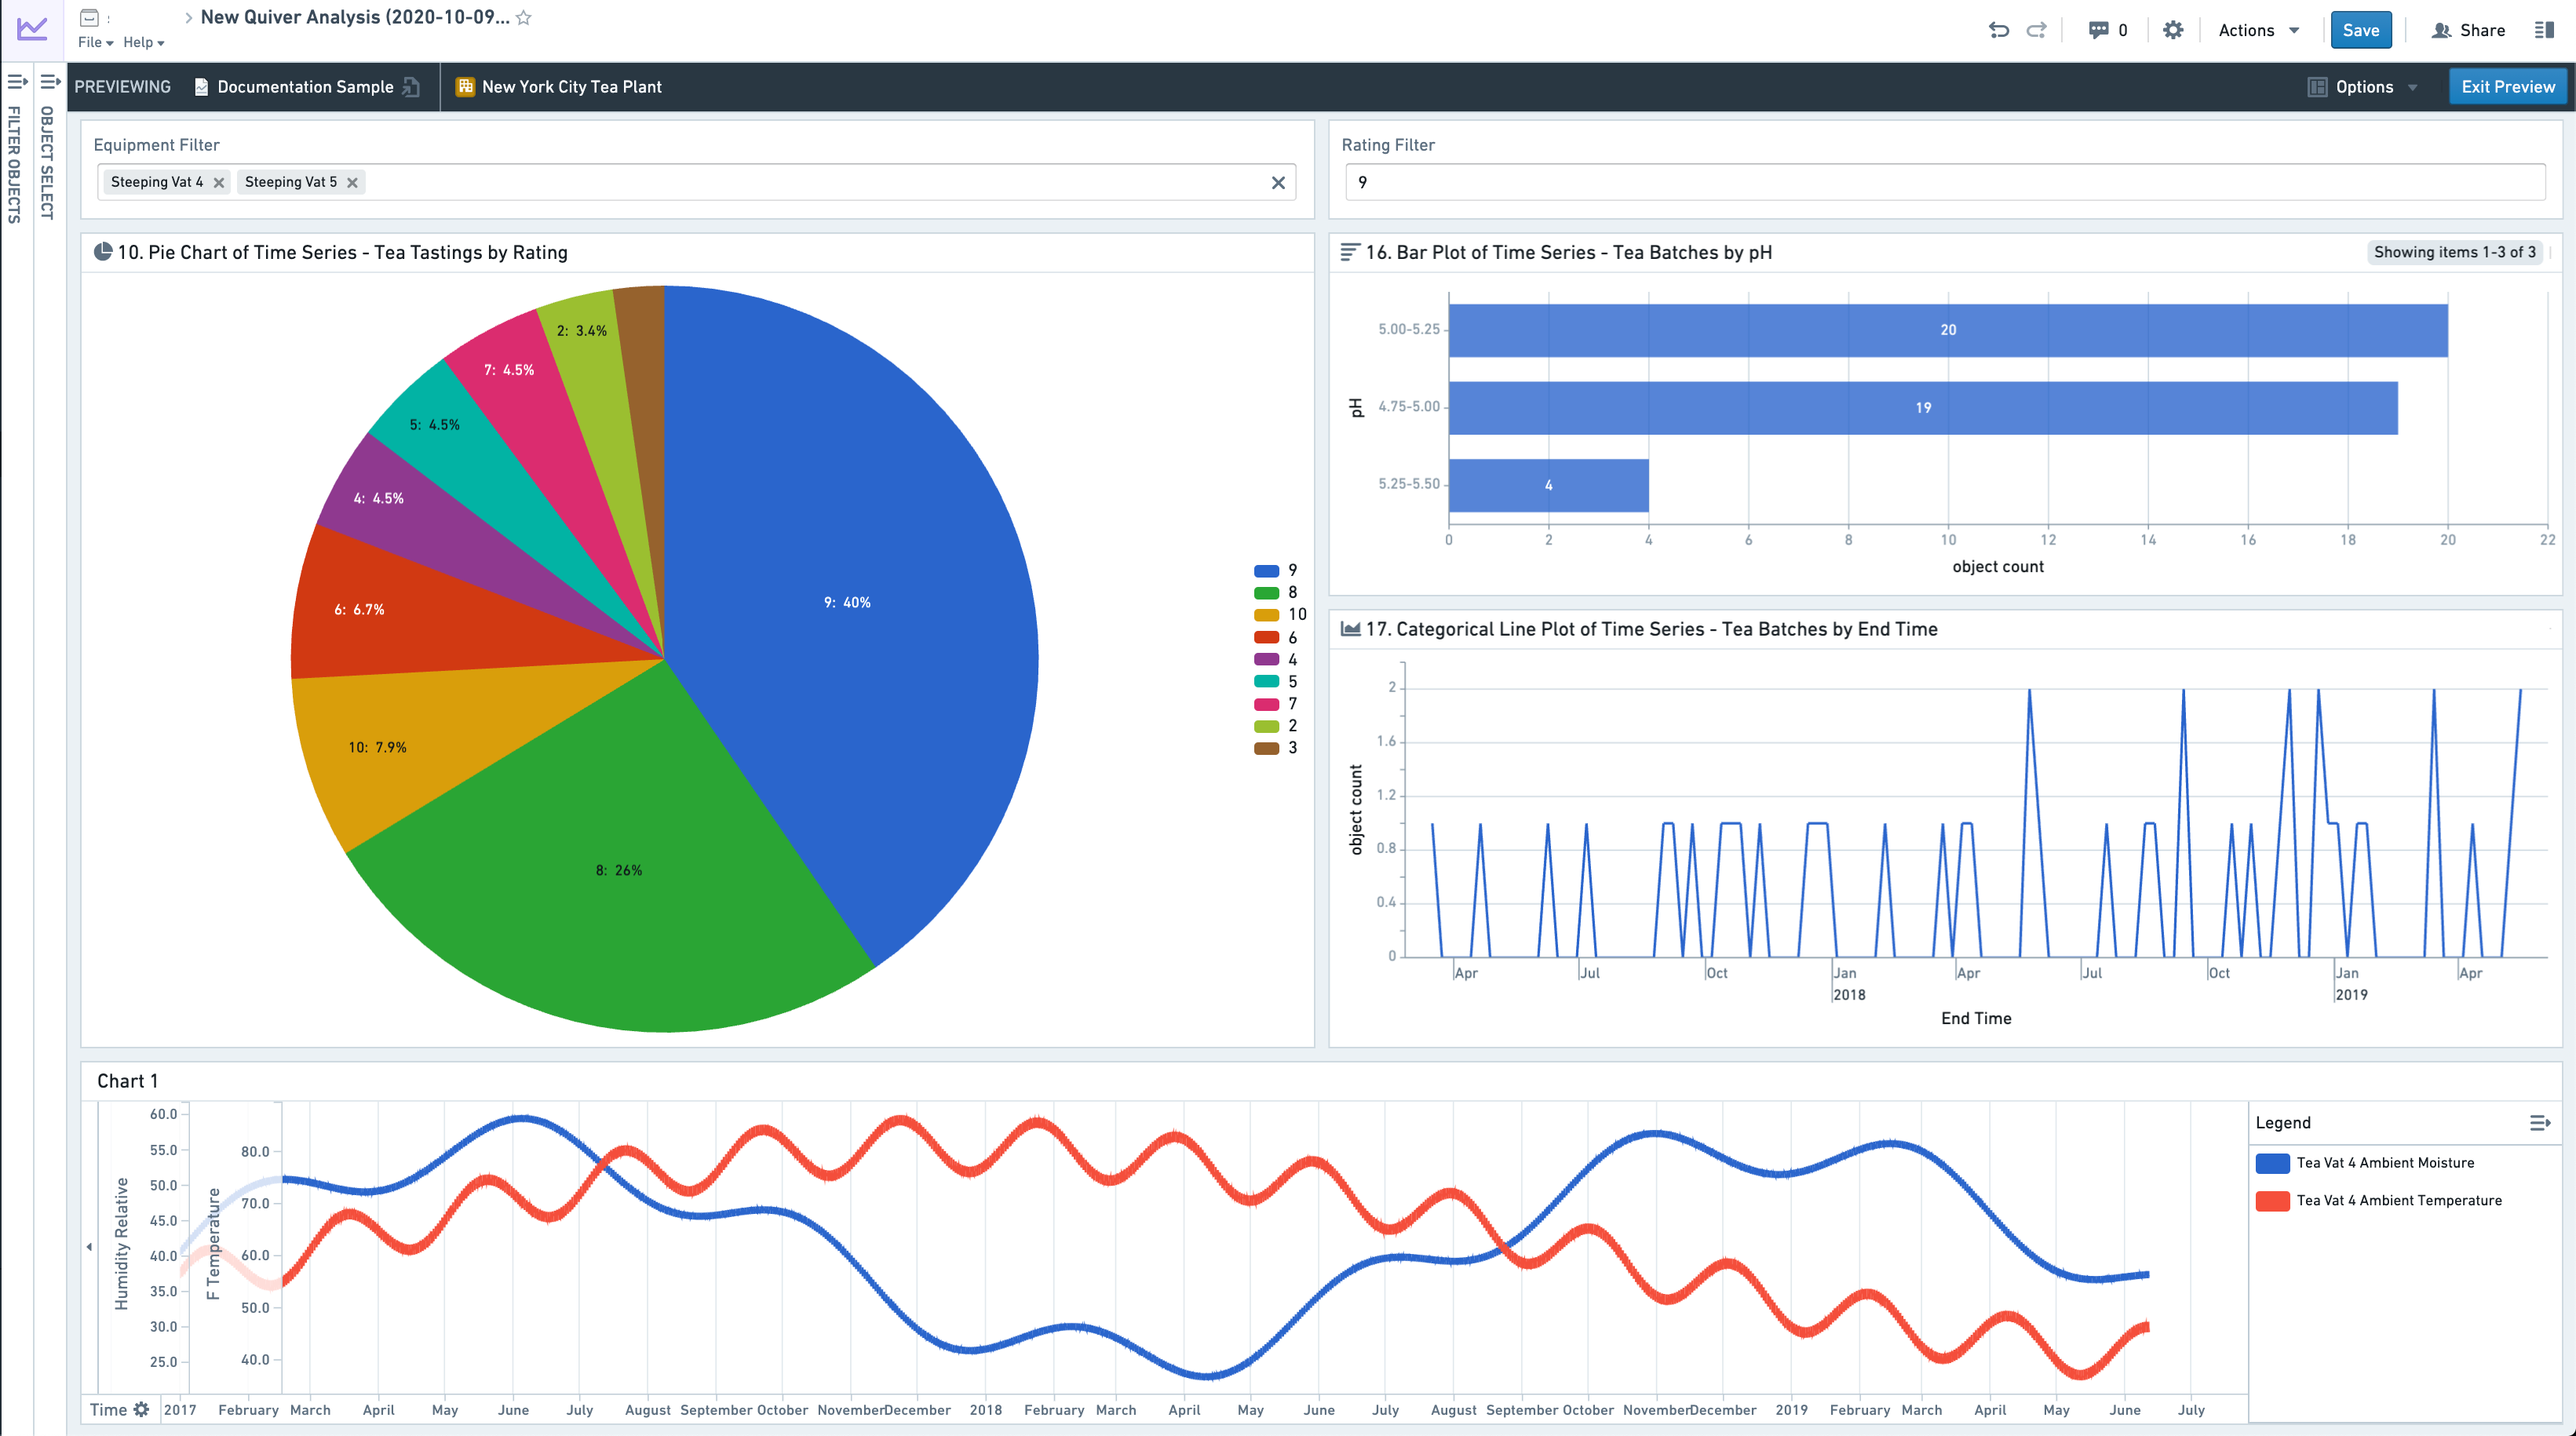Toggle Tea Vat 4 Ambient Temperature series
This screenshot has height=1436, width=2576.
coord(2398,1200)
